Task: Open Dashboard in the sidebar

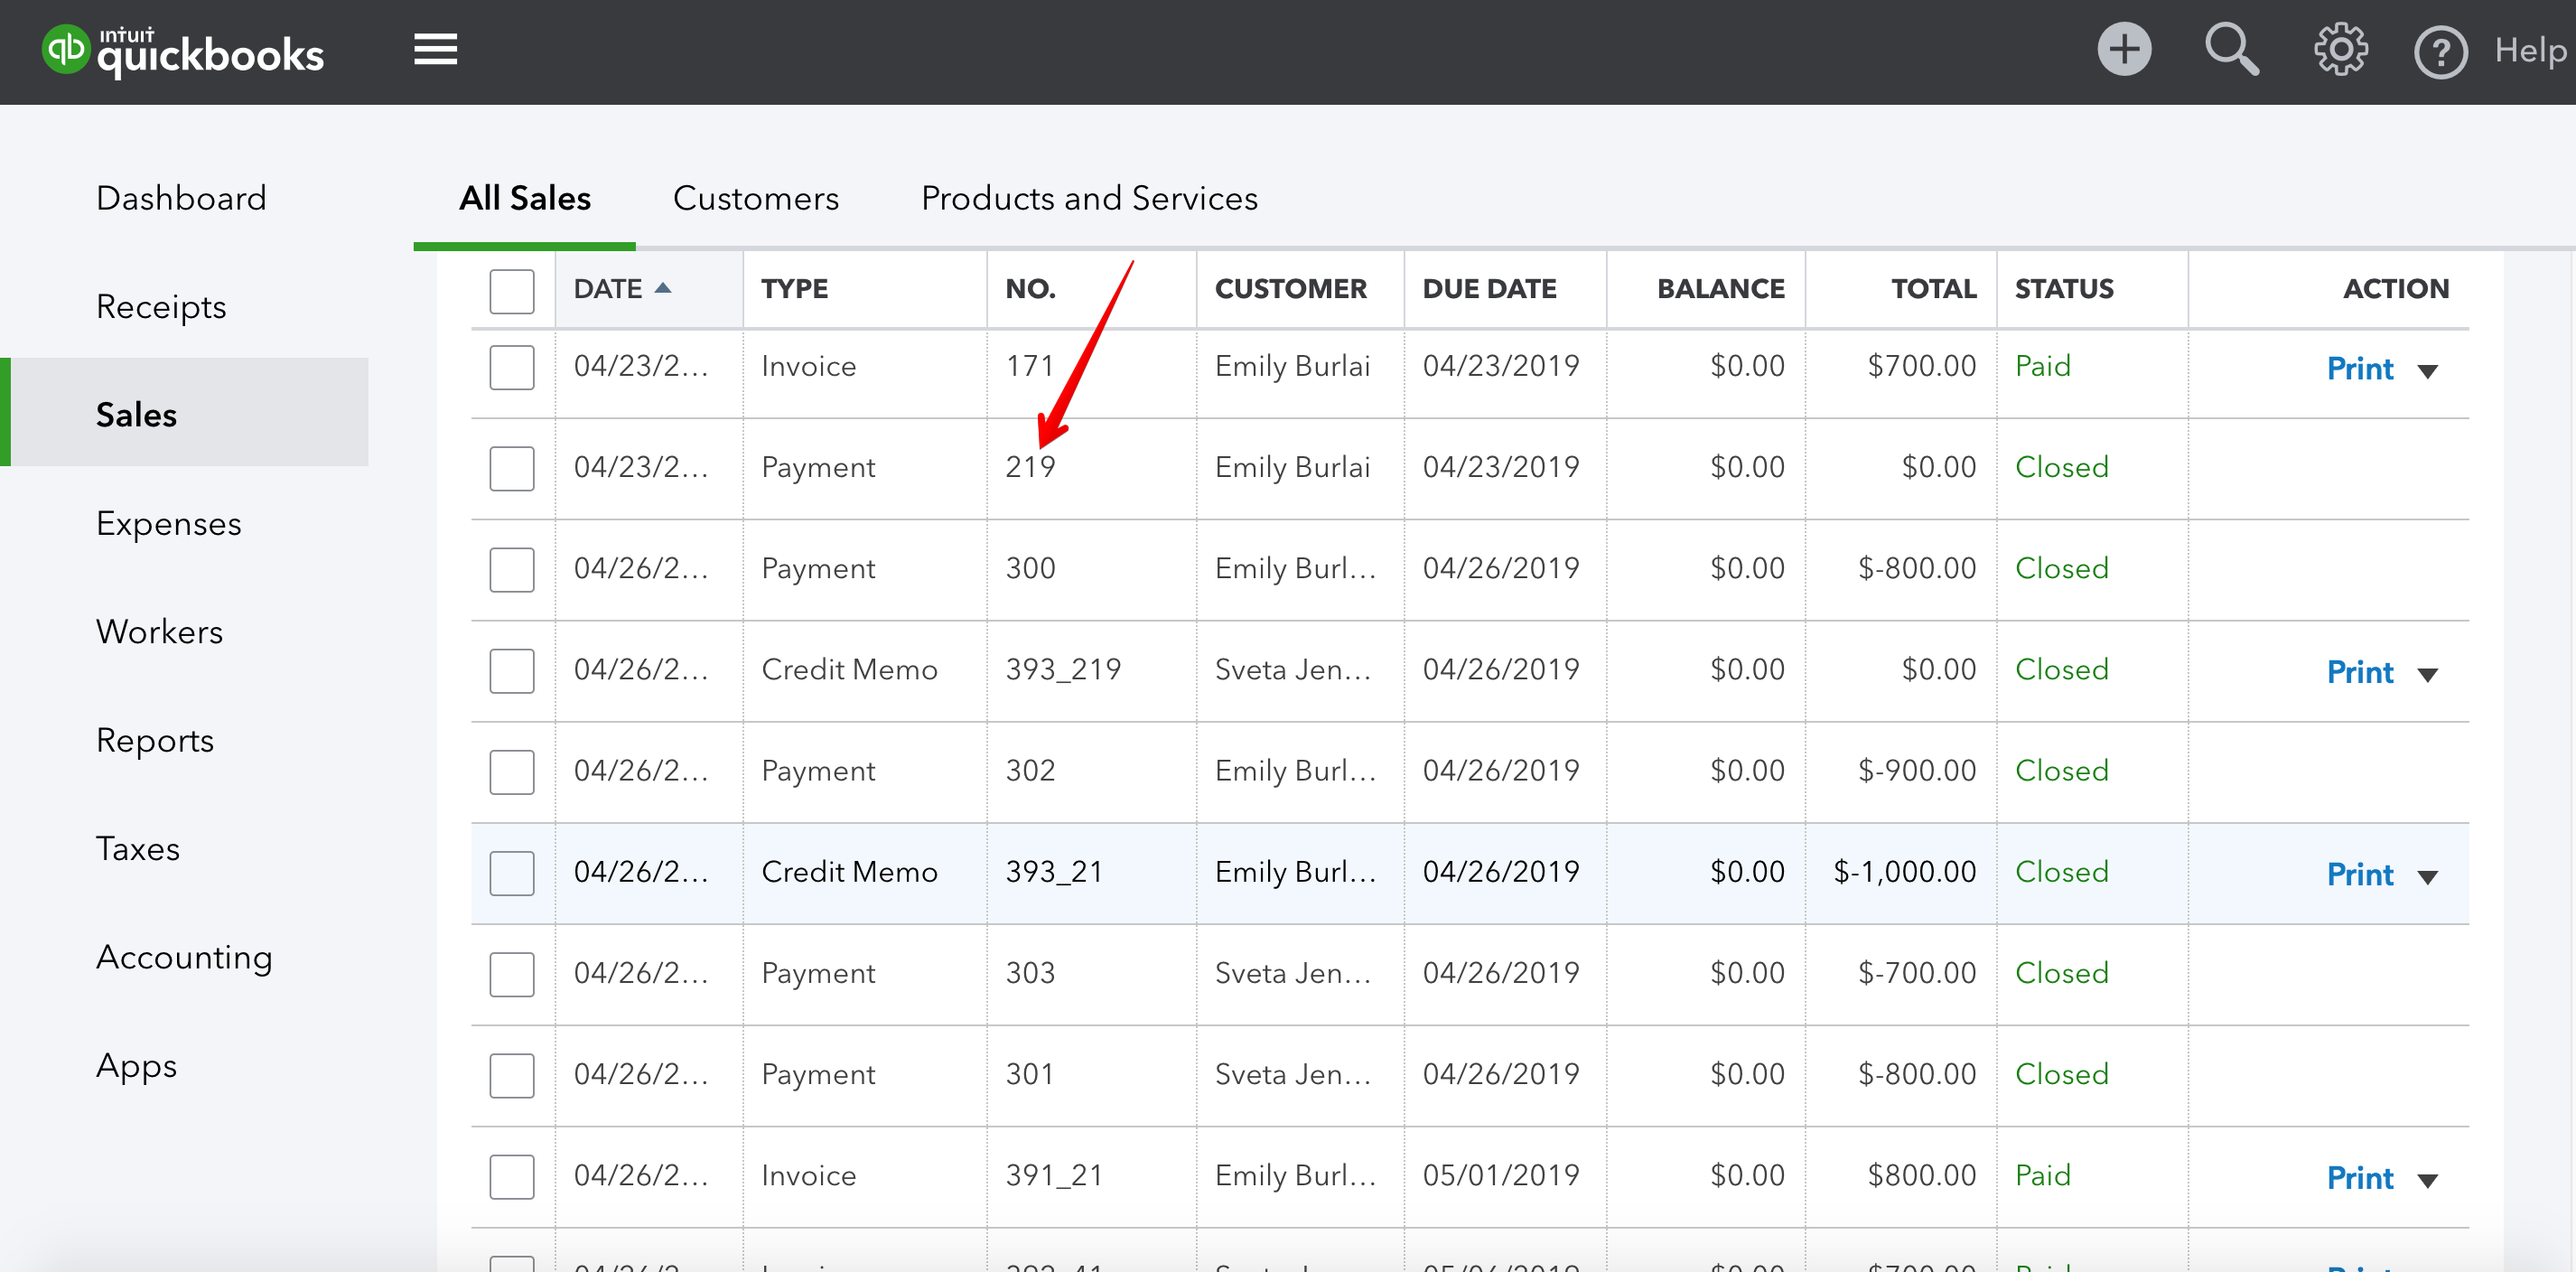Action: point(181,198)
